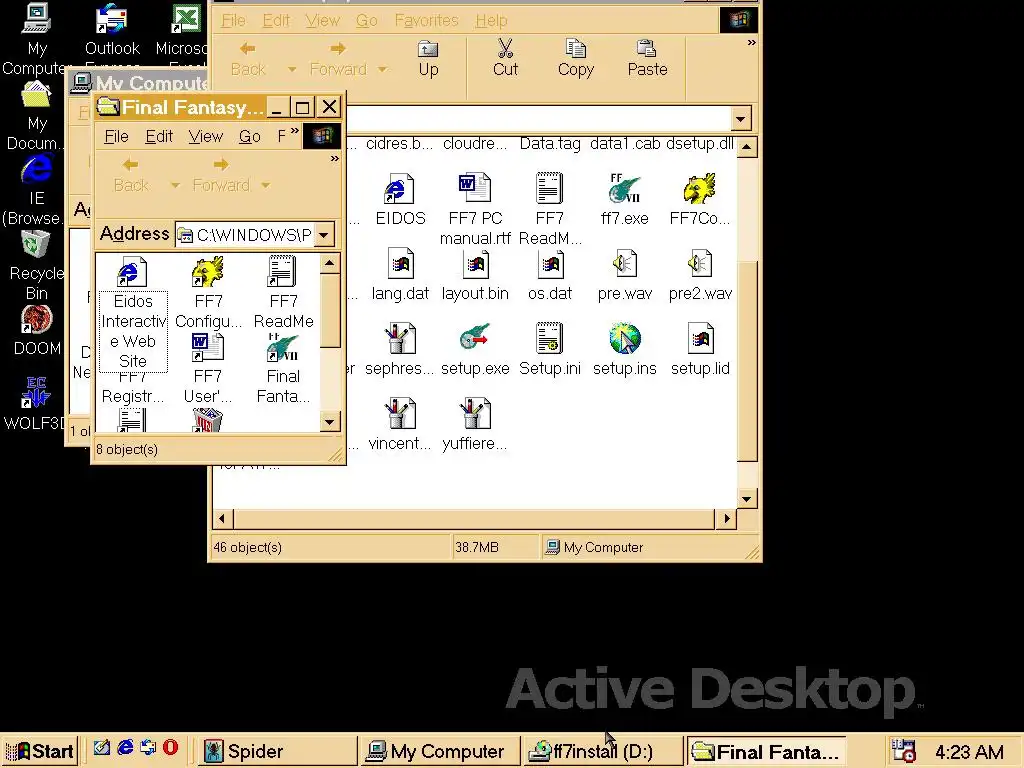
Task: Open Edit menu in Final Fantasy window
Action: point(159,136)
